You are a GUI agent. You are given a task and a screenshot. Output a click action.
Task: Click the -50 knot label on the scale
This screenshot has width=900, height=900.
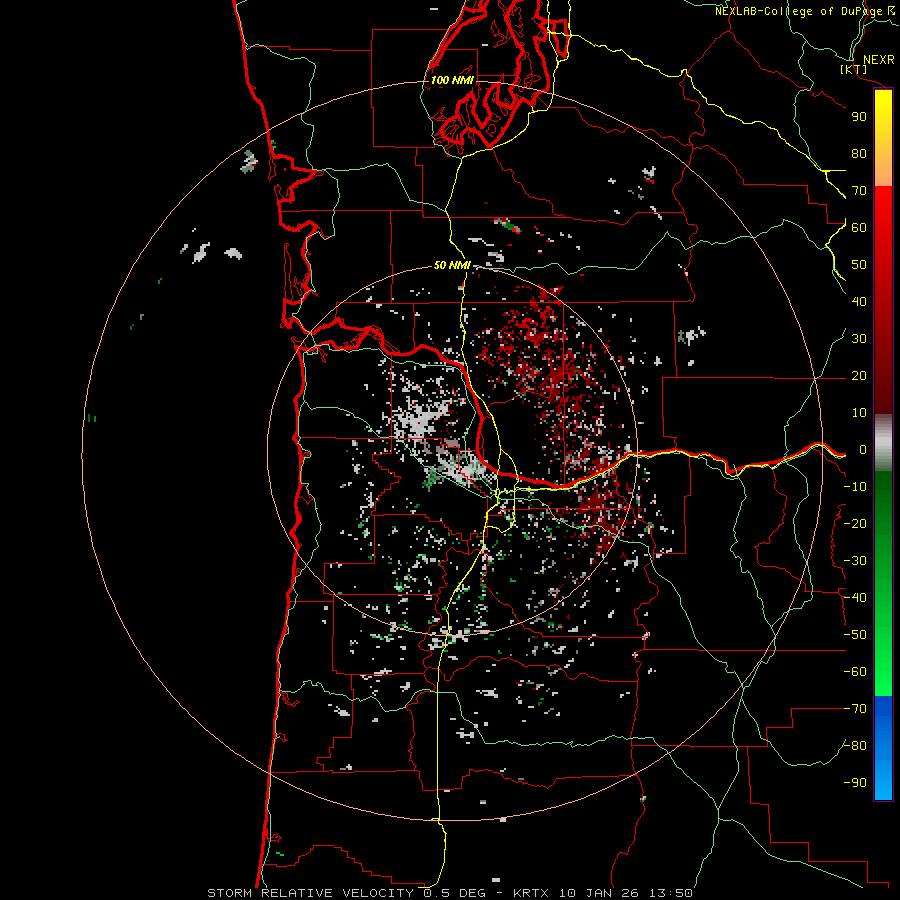[x=855, y=635]
